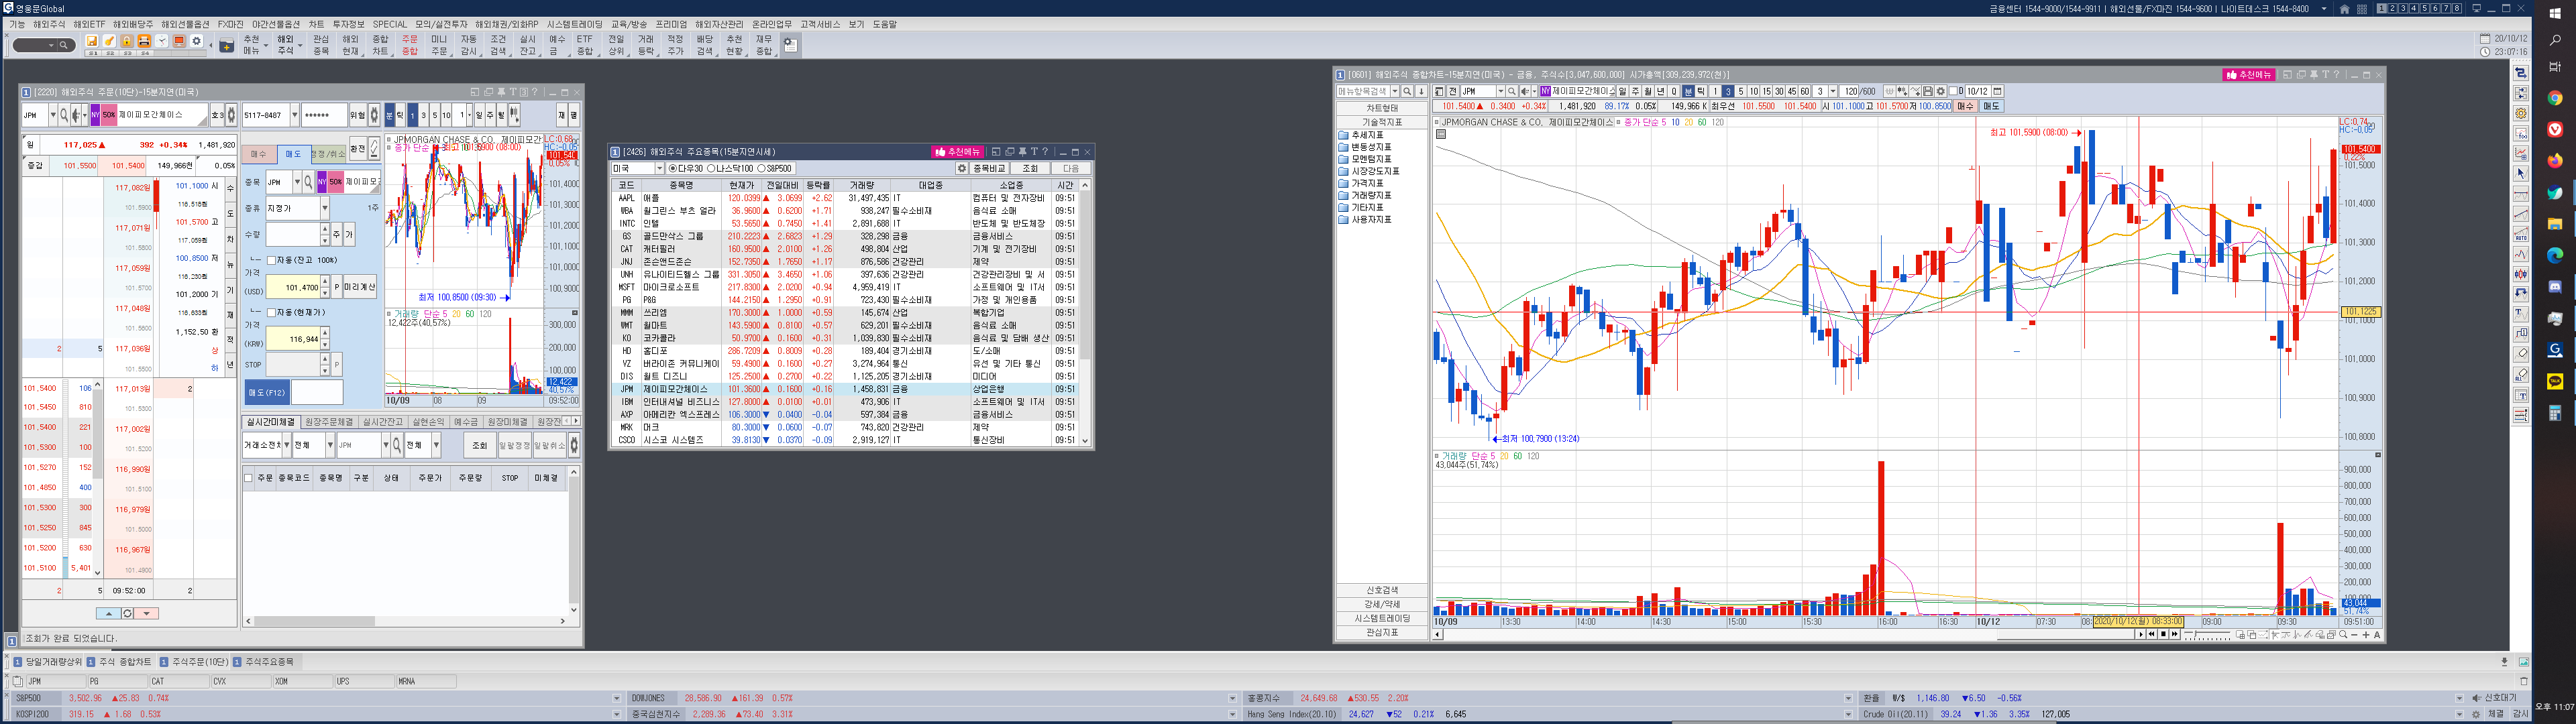
Task: Check the 자동(현재가) checkbox
Action: (272, 313)
